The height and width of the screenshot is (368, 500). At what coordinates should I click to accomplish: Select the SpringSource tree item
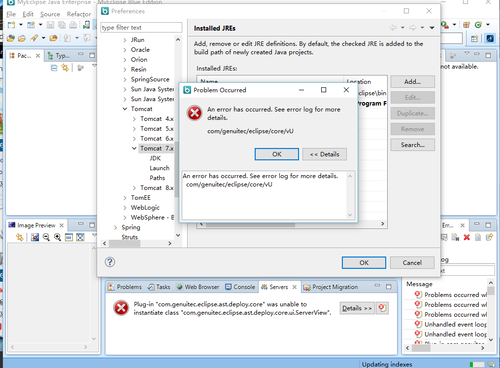(150, 79)
